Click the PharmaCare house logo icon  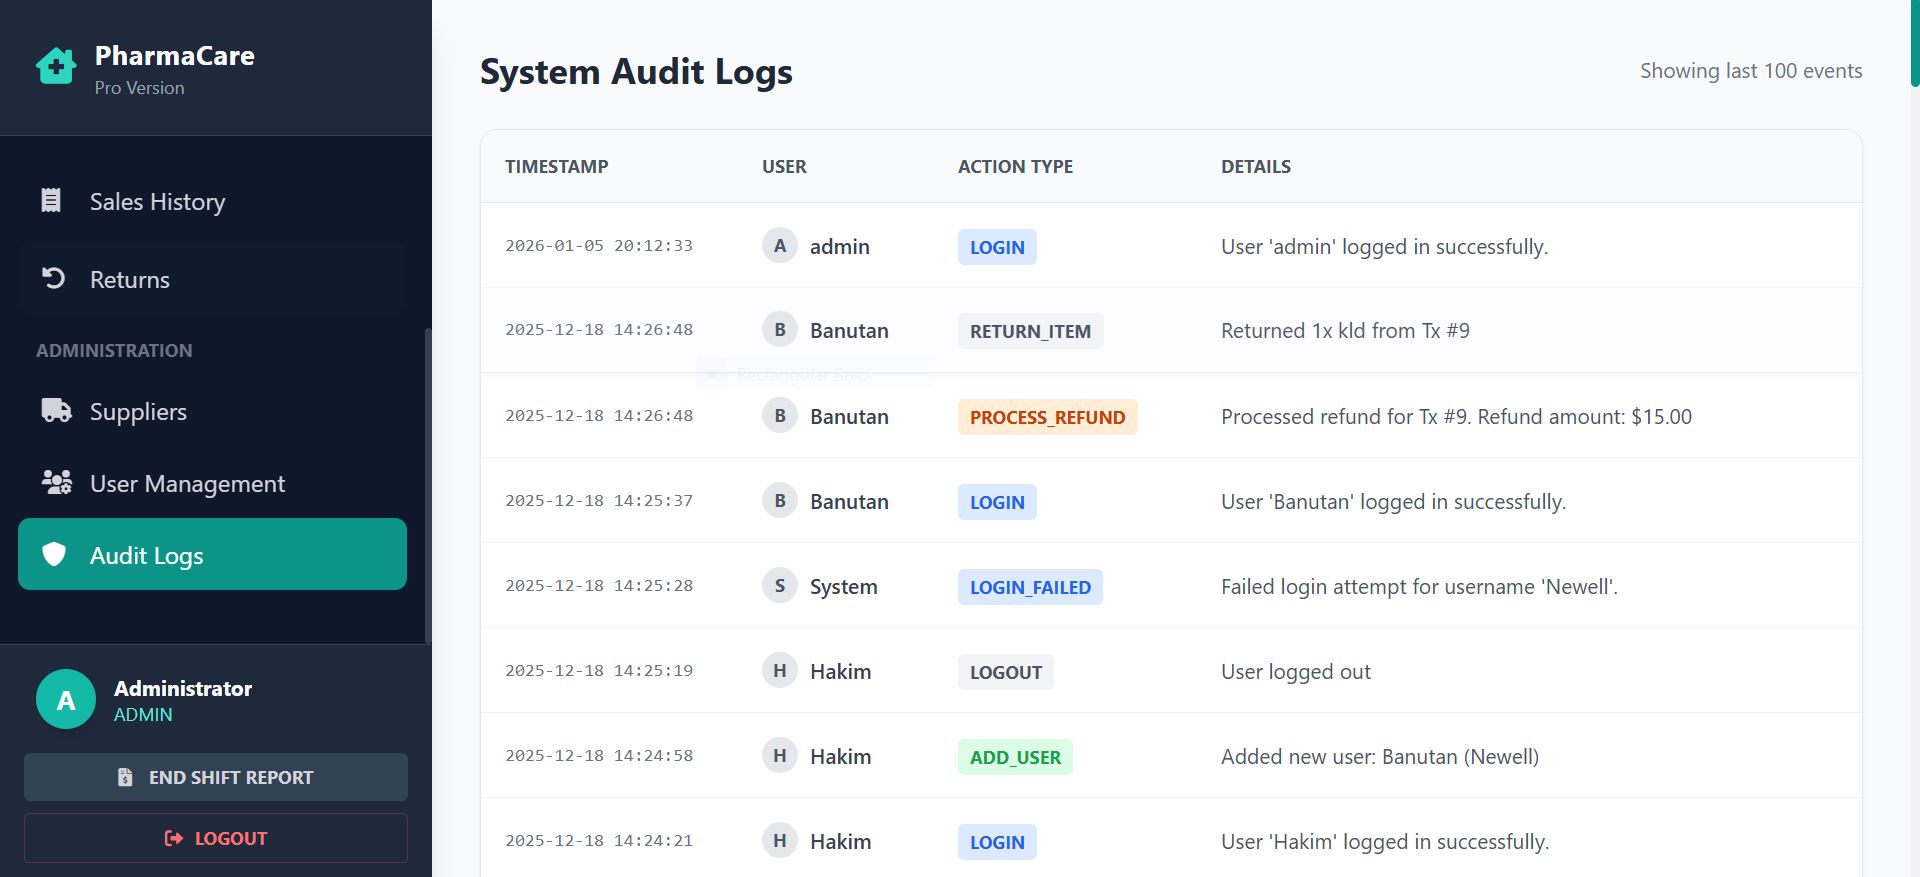[56, 67]
